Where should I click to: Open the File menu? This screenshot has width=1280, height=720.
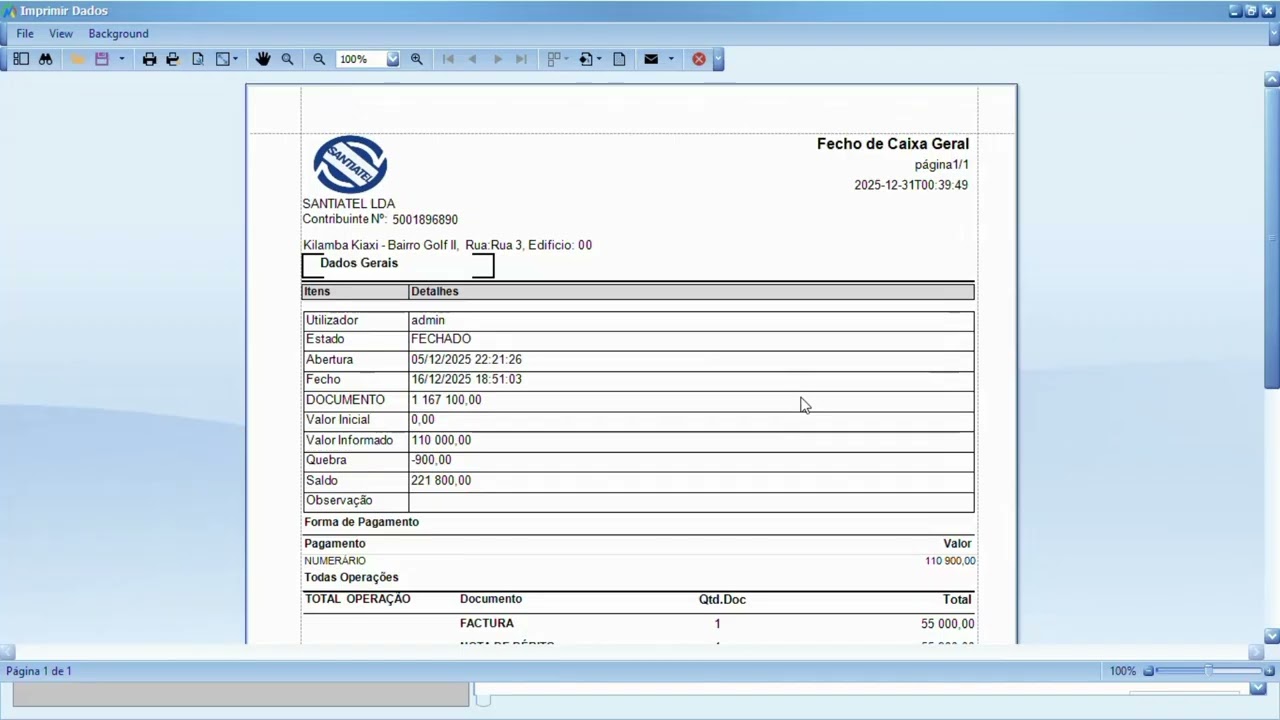tap(25, 34)
